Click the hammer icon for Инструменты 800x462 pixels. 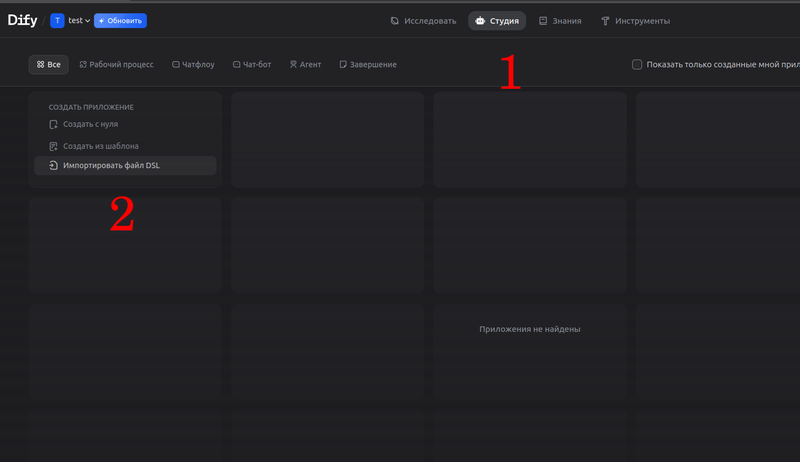tap(605, 20)
